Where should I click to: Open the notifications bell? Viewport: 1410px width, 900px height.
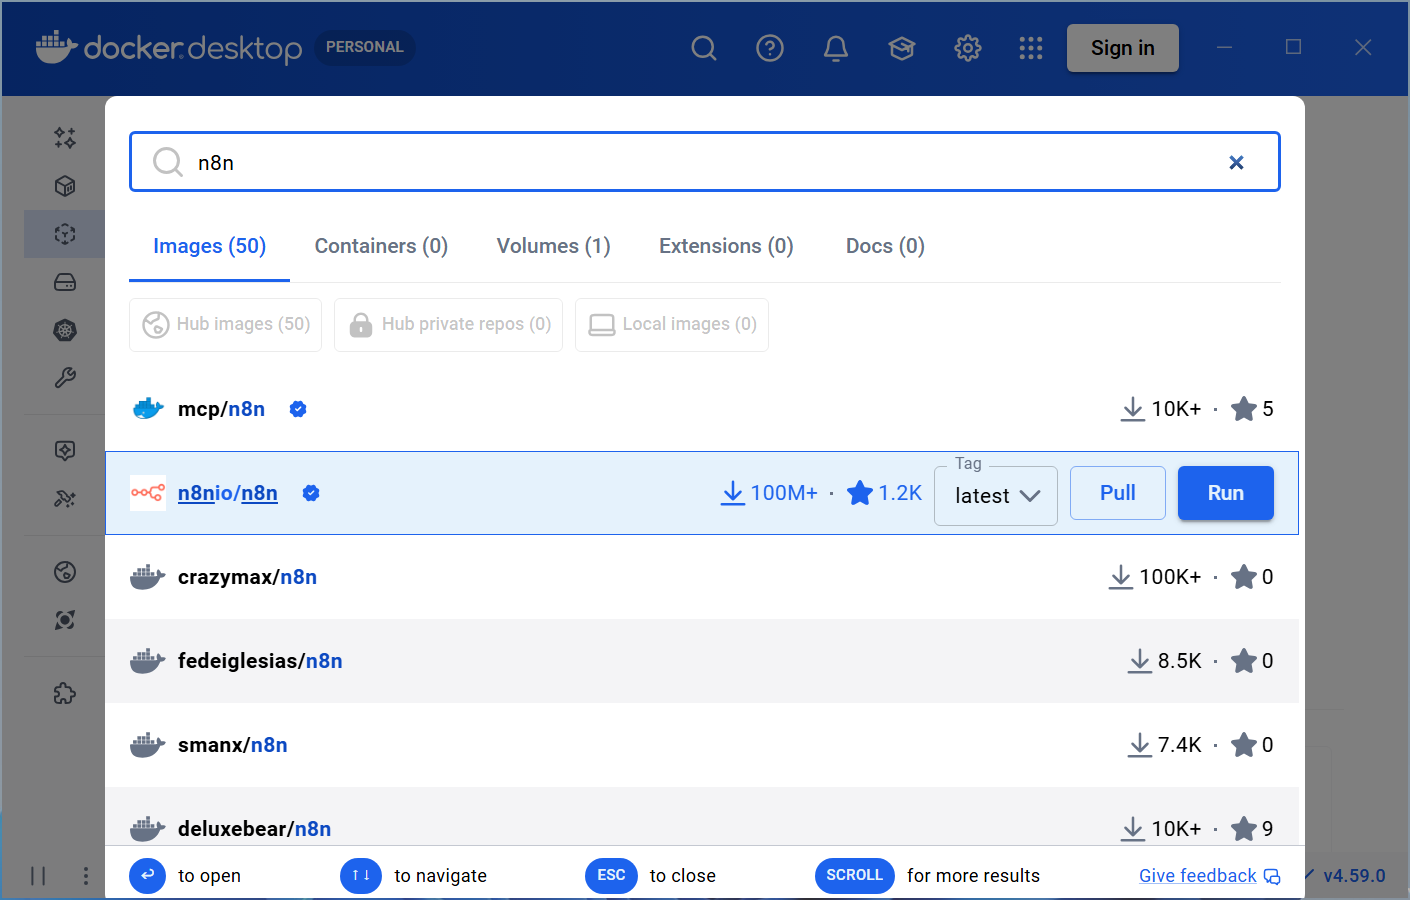[x=835, y=47]
